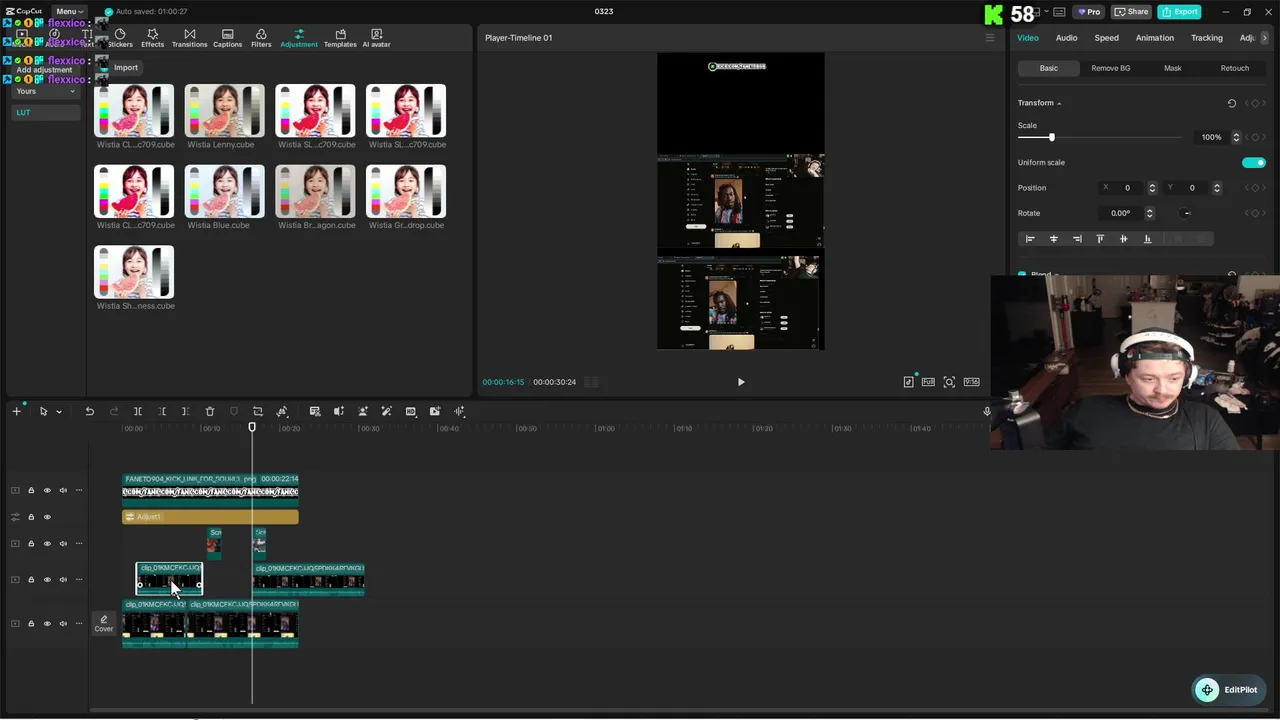The height and width of the screenshot is (720, 1280).
Task: Click the HD enhance icon in the timeline toolbar
Action: [x=411, y=411]
